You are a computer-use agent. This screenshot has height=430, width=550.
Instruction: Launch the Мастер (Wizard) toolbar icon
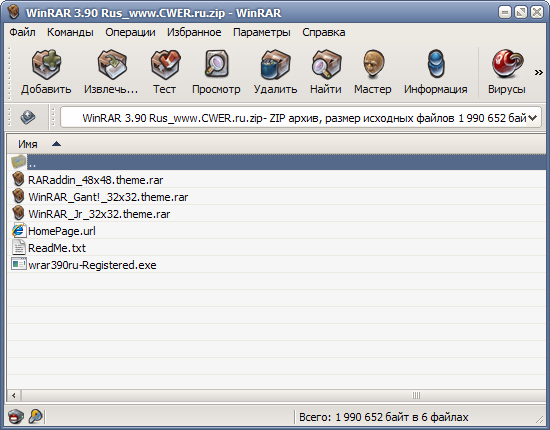[373, 64]
